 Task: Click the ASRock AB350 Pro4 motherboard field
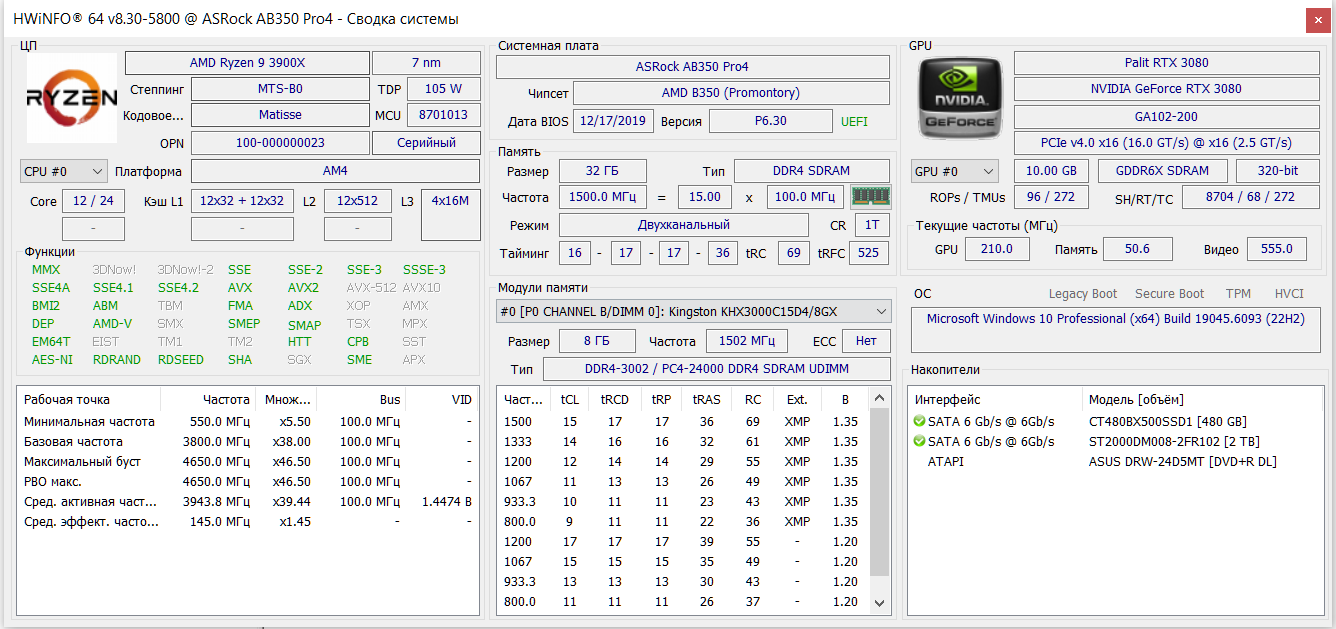(693, 67)
